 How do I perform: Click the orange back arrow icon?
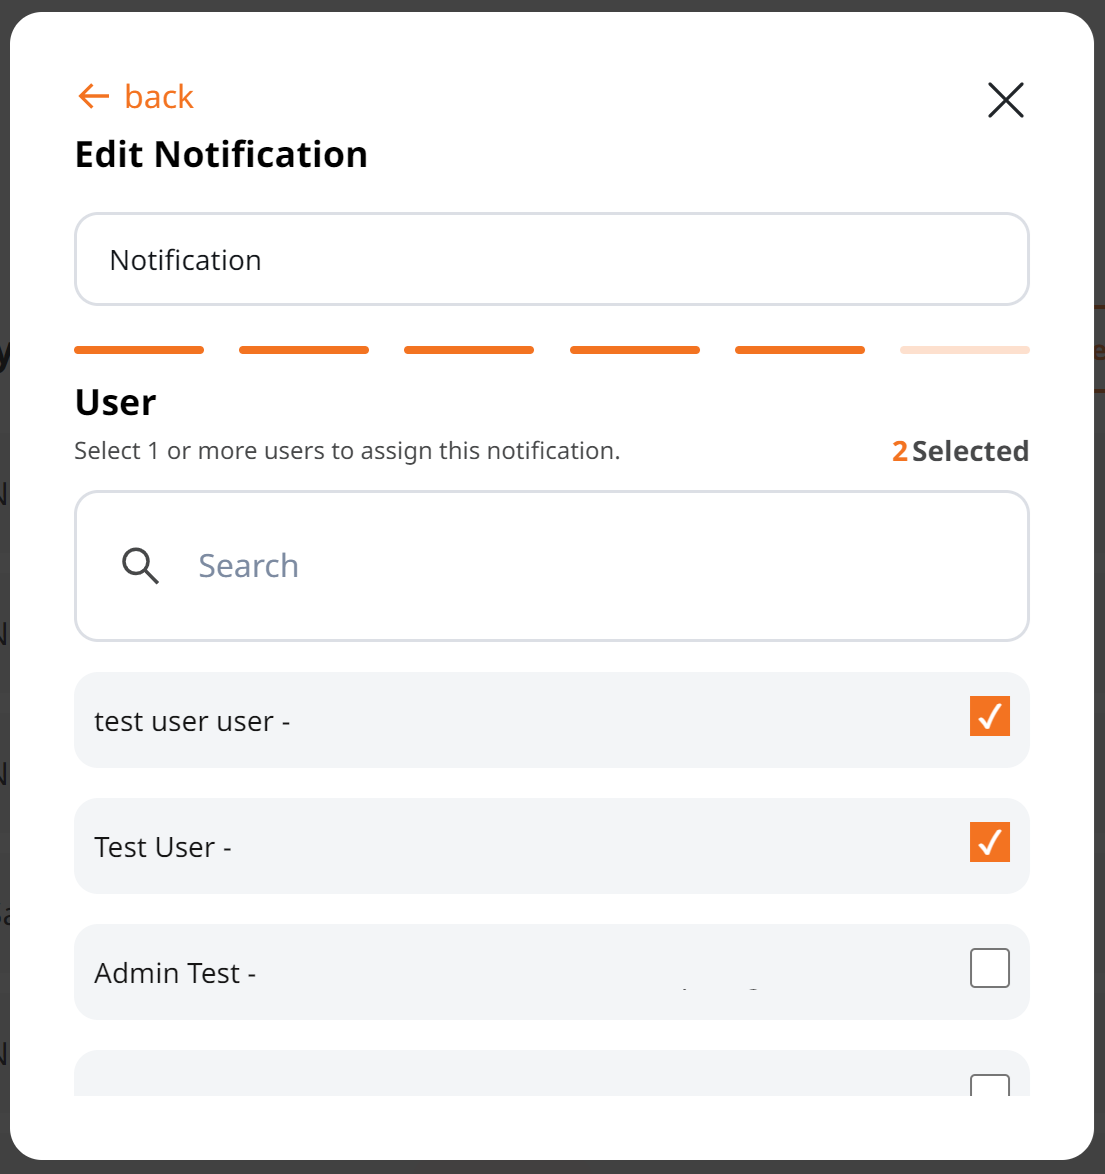[94, 97]
